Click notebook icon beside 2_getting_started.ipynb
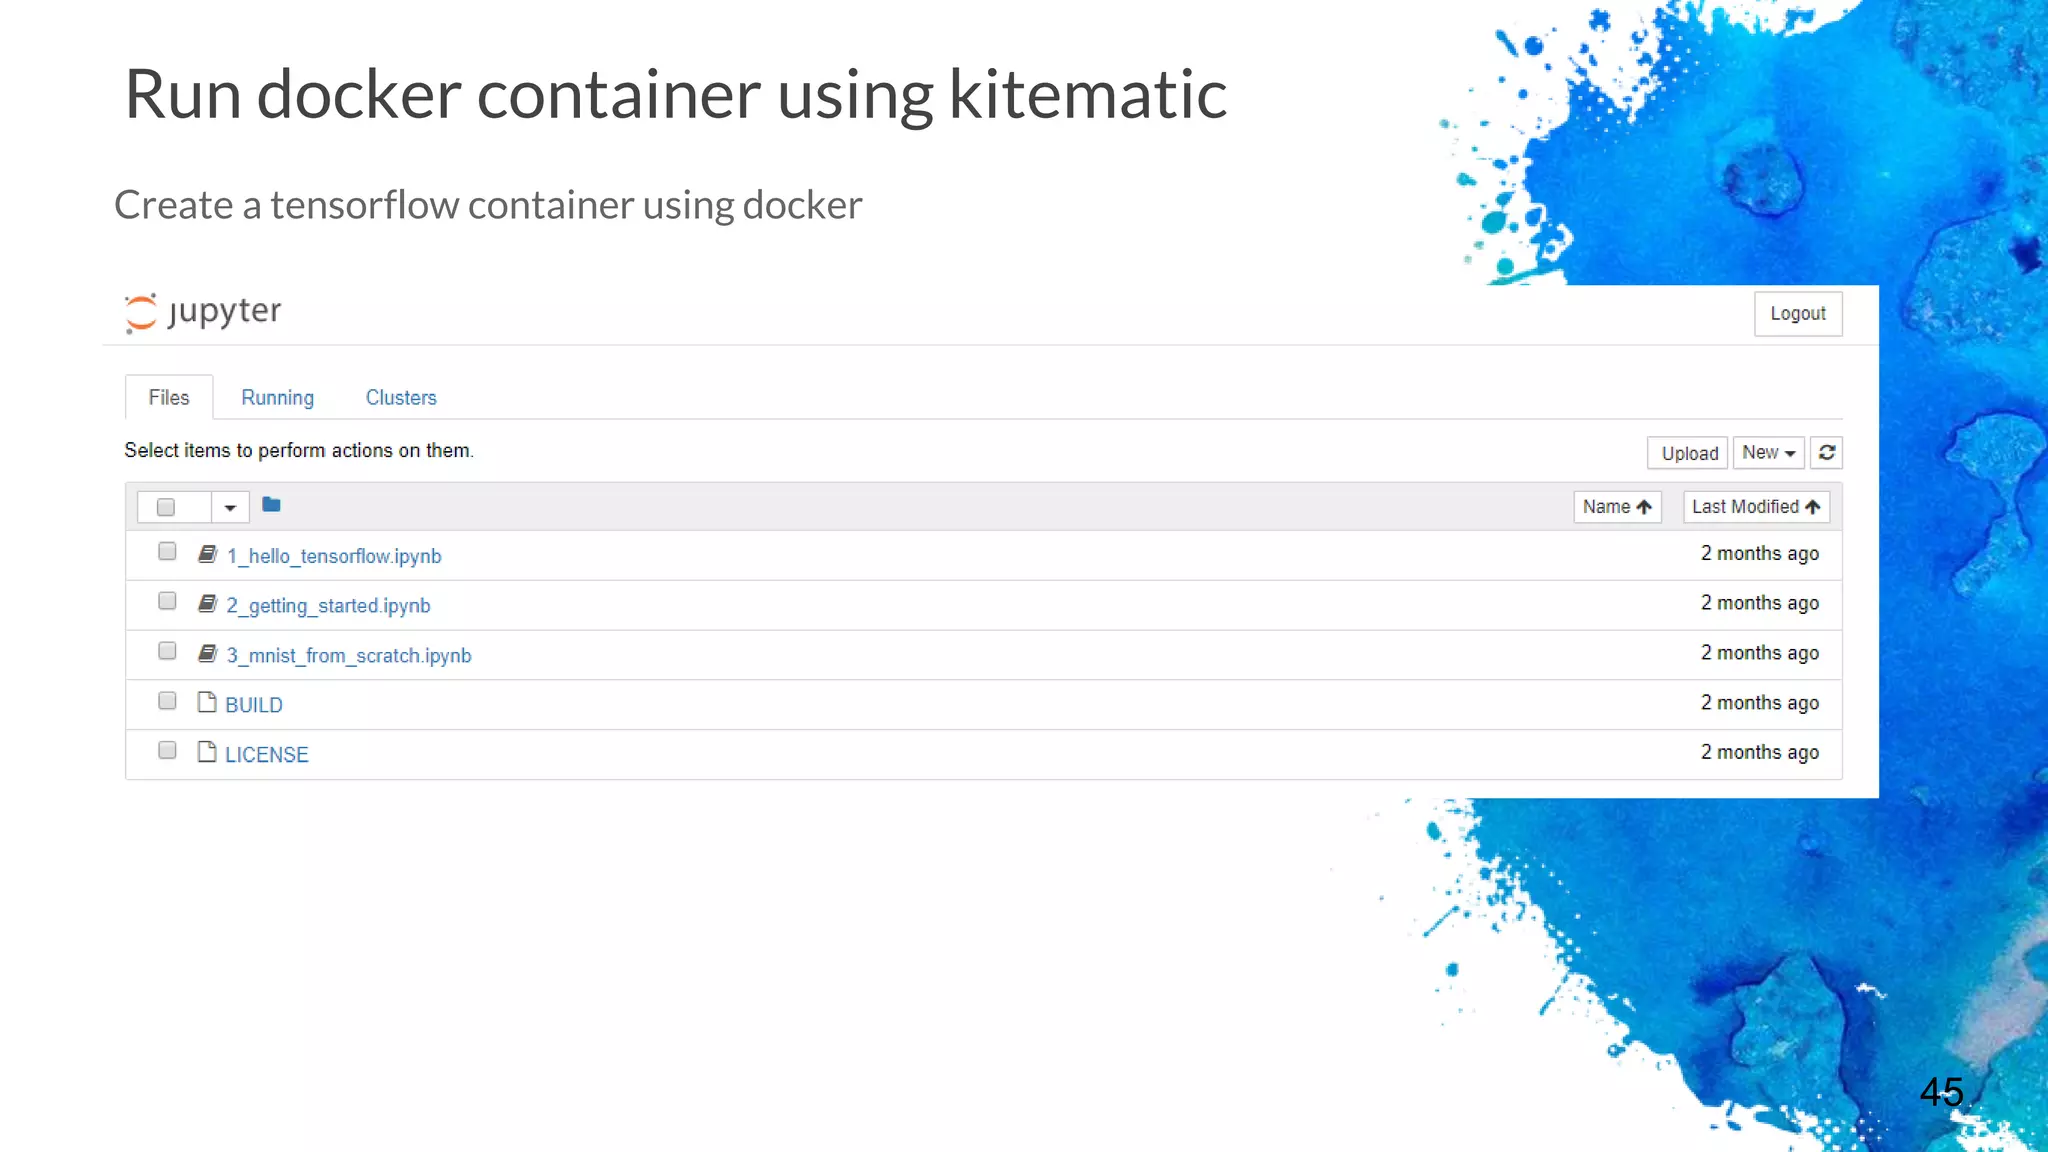 coord(207,604)
